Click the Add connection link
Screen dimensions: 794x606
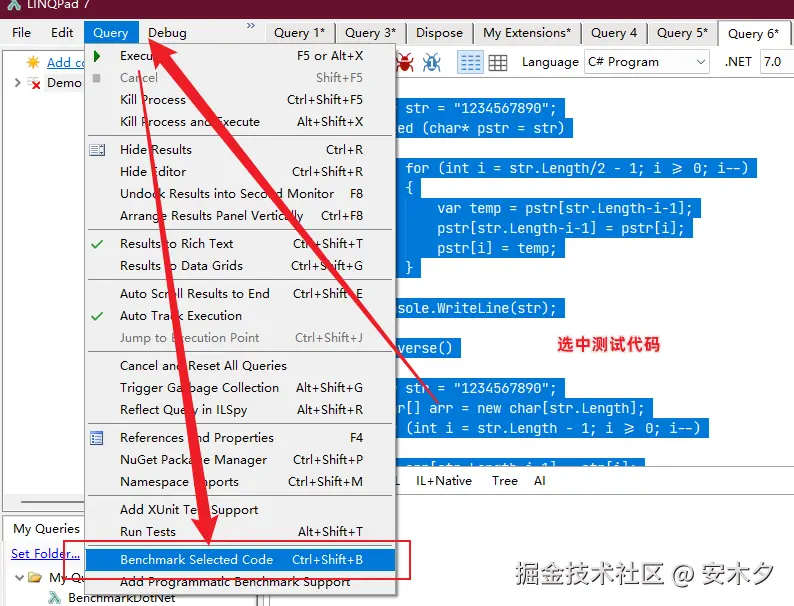click(x=66, y=63)
